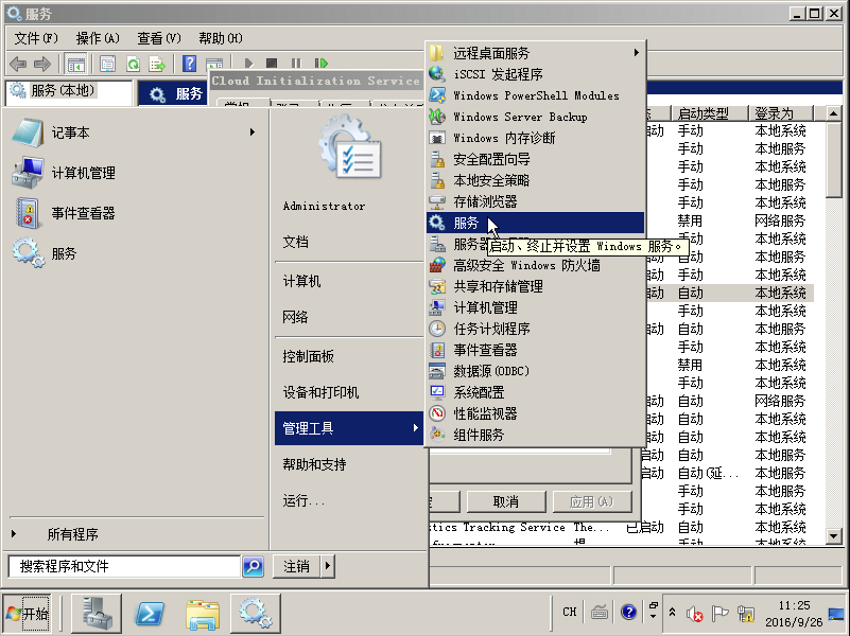Click the 开始 start button

(x=27, y=613)
